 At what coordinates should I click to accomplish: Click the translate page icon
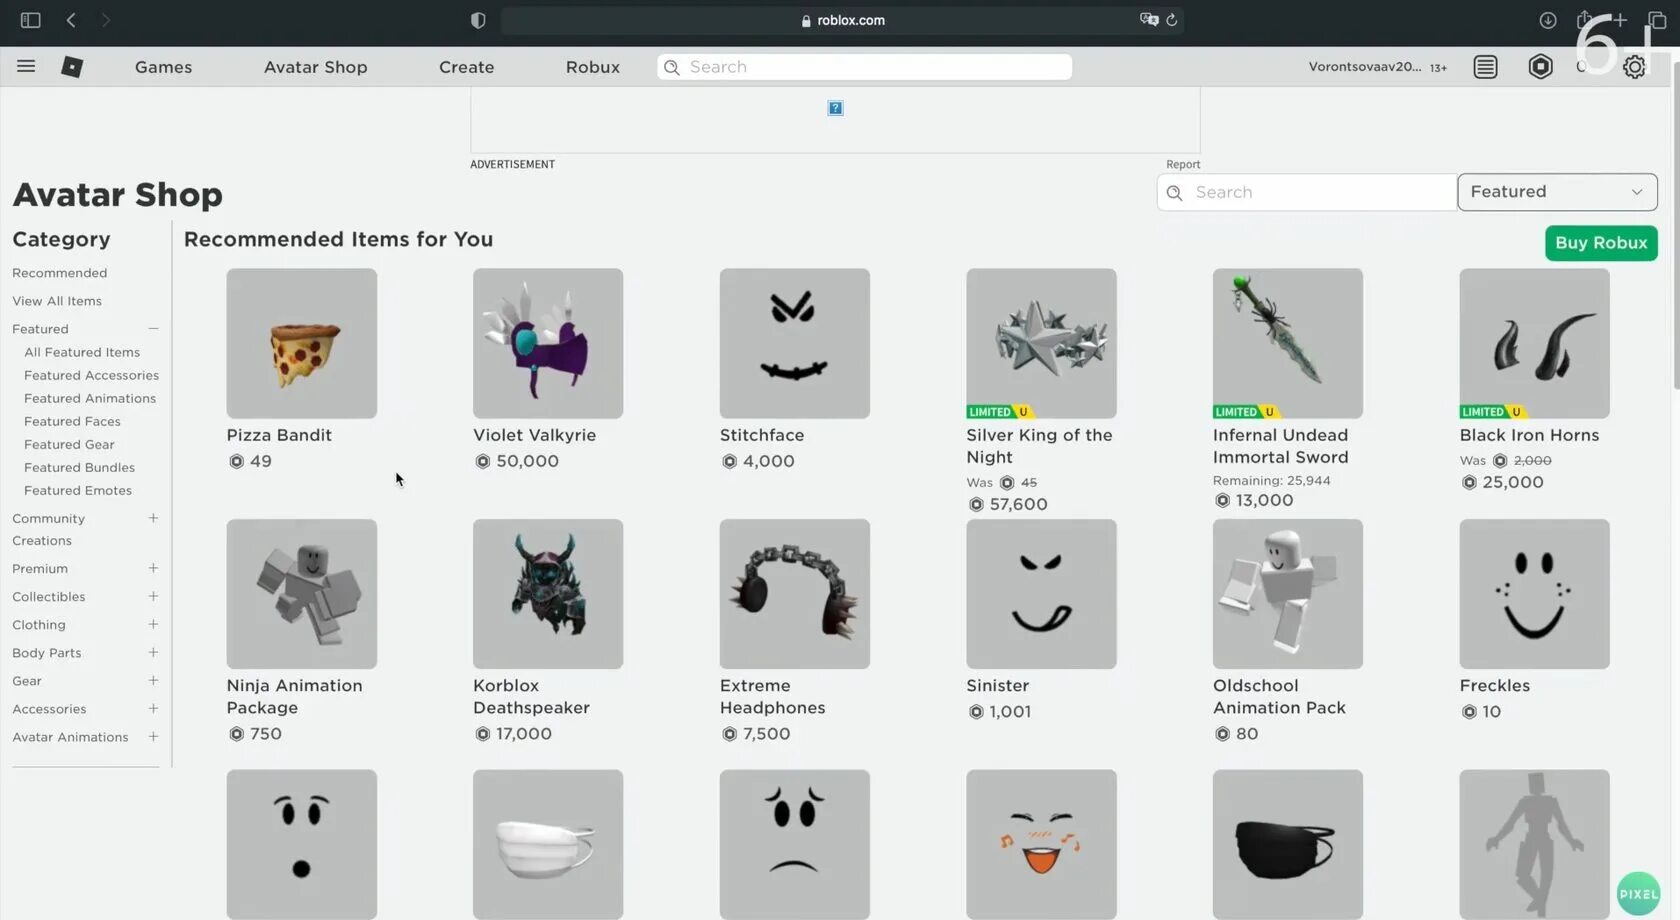pos(1149,20)
